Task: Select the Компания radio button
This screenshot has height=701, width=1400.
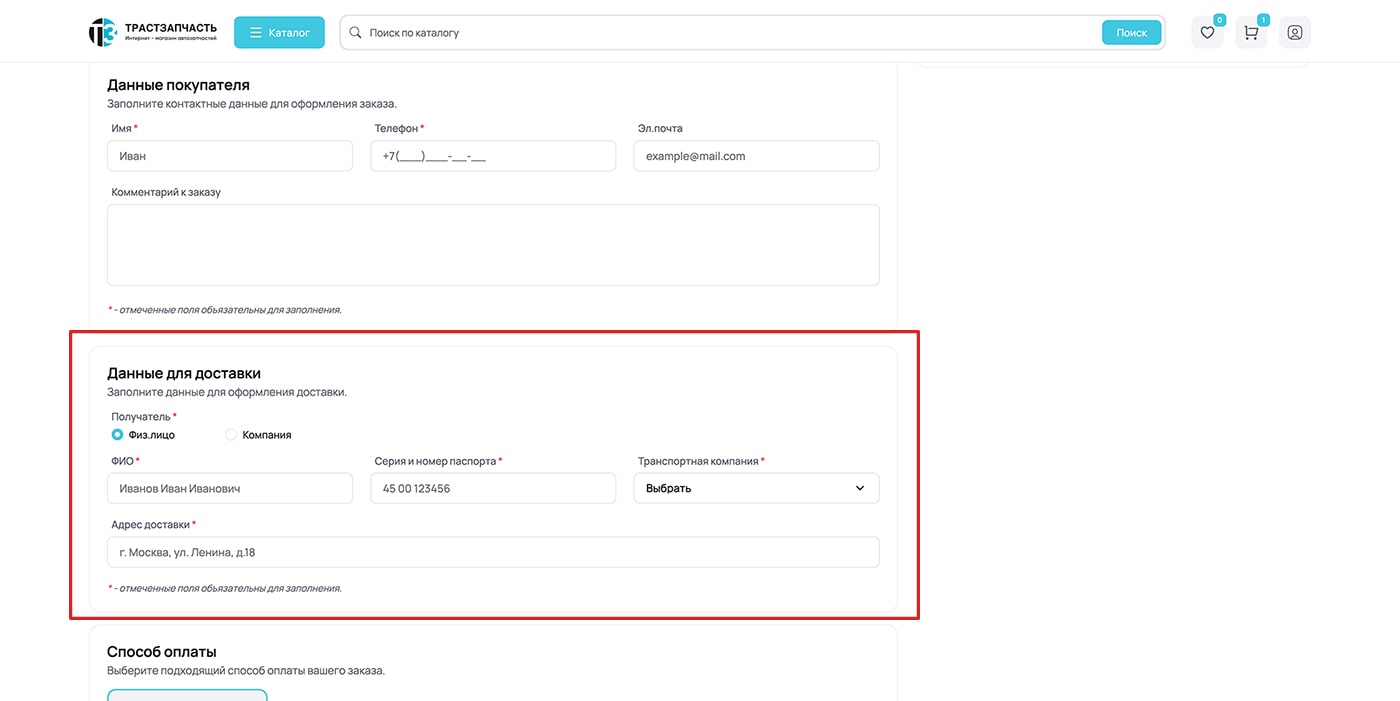Action: (x=232, y=435)
